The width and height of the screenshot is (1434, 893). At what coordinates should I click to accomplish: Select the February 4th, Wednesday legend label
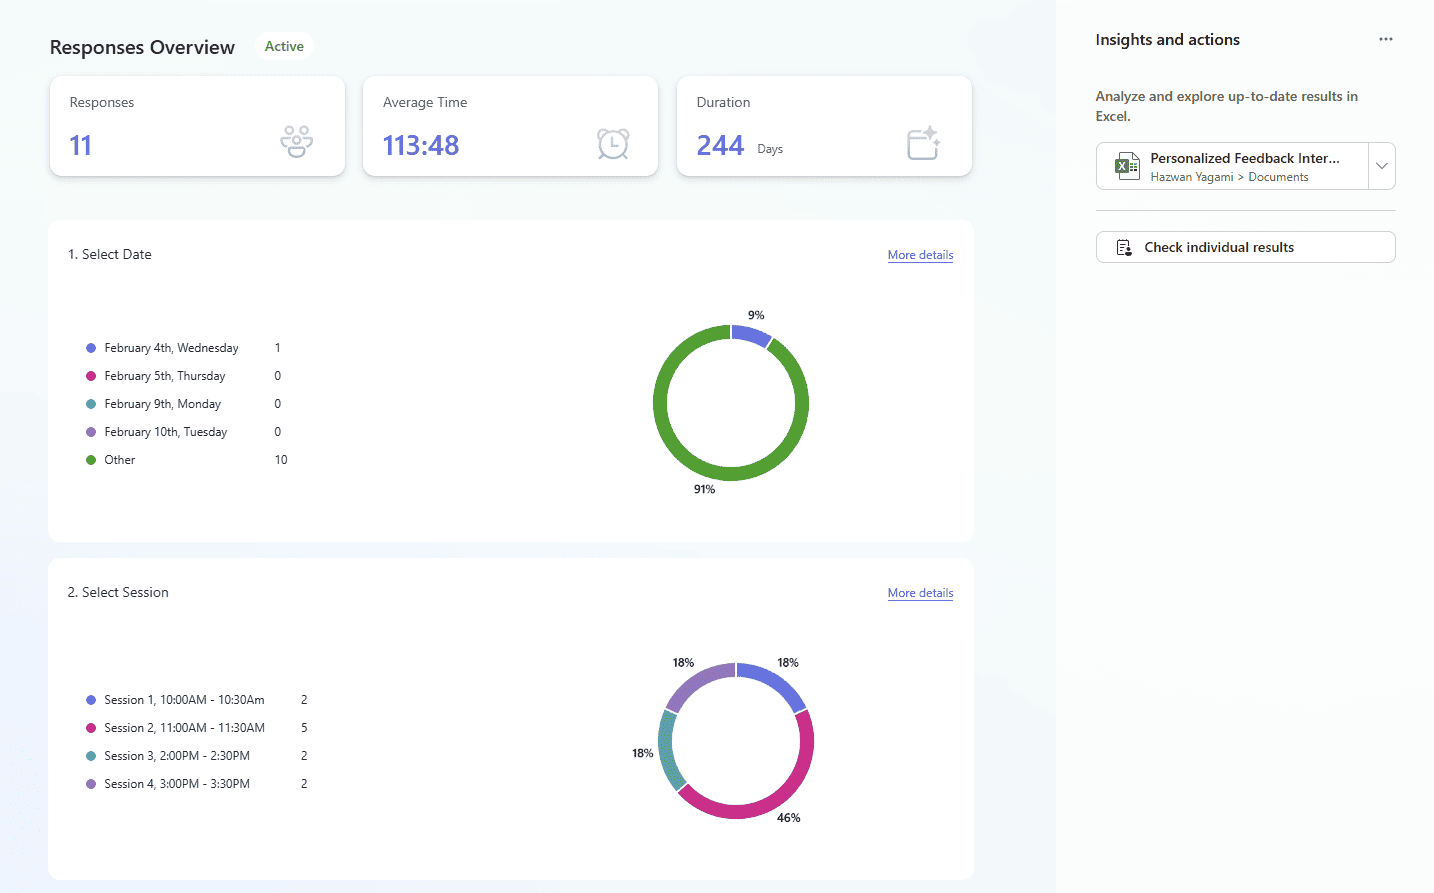pyautogui.click(x=171, y=348)
